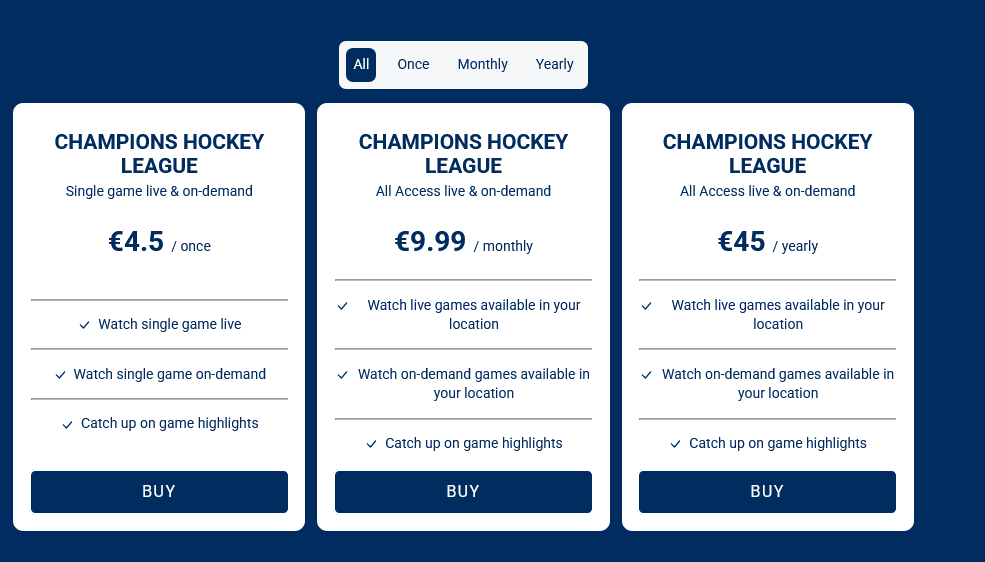
Task: Click checkmark beside Watch single game live
Action: [x=84, y=325]
